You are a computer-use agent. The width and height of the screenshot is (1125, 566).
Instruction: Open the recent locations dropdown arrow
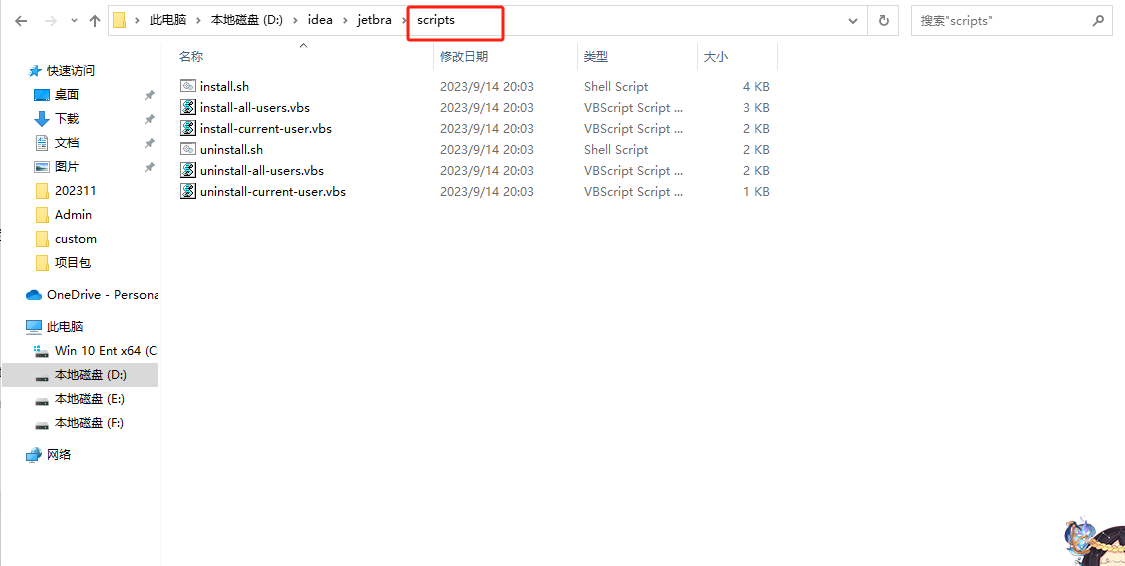coord(73,21)
